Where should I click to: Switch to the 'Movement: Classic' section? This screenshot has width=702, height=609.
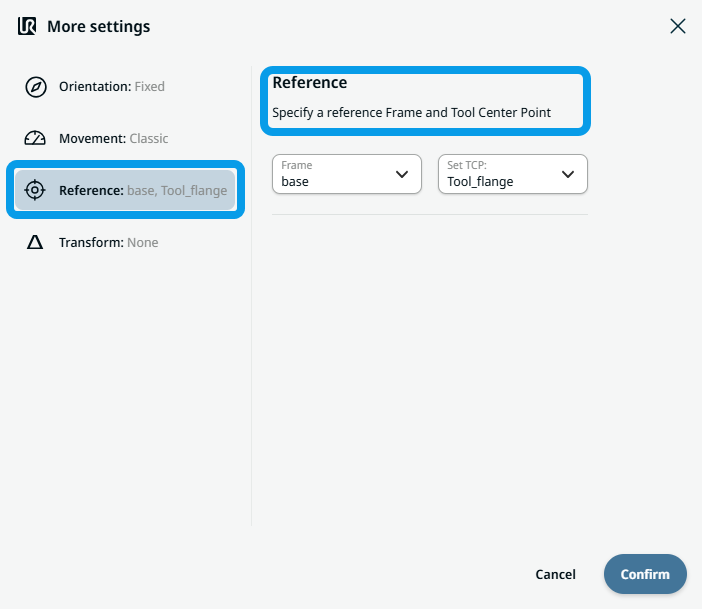[x=113, y=139]
